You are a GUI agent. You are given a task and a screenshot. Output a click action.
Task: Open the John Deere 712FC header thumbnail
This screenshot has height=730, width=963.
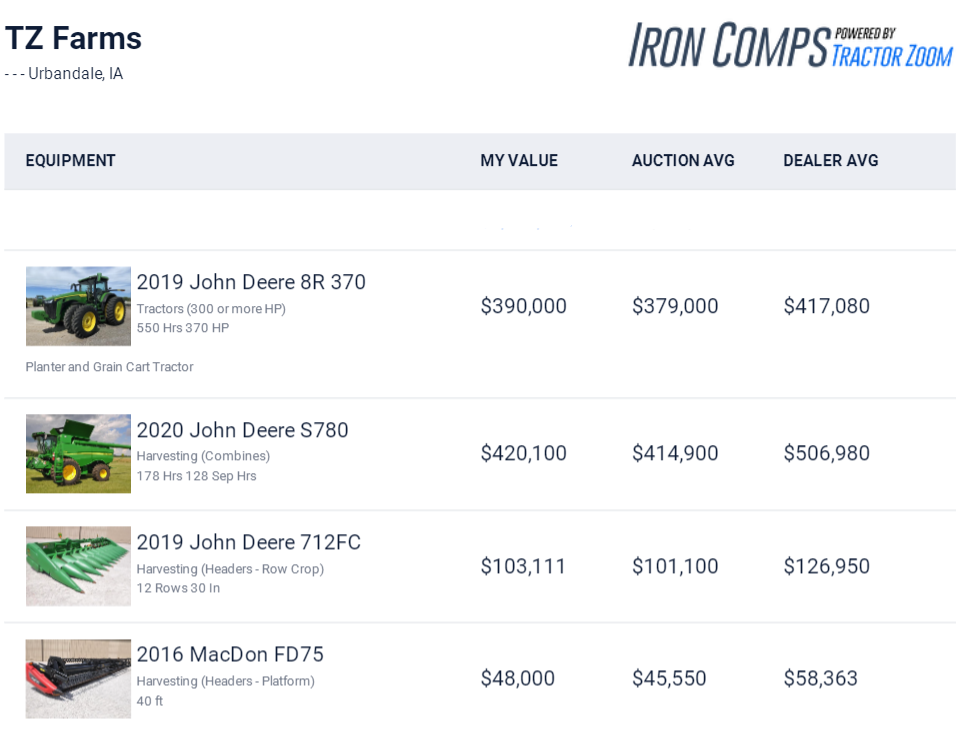click(78, 566)
